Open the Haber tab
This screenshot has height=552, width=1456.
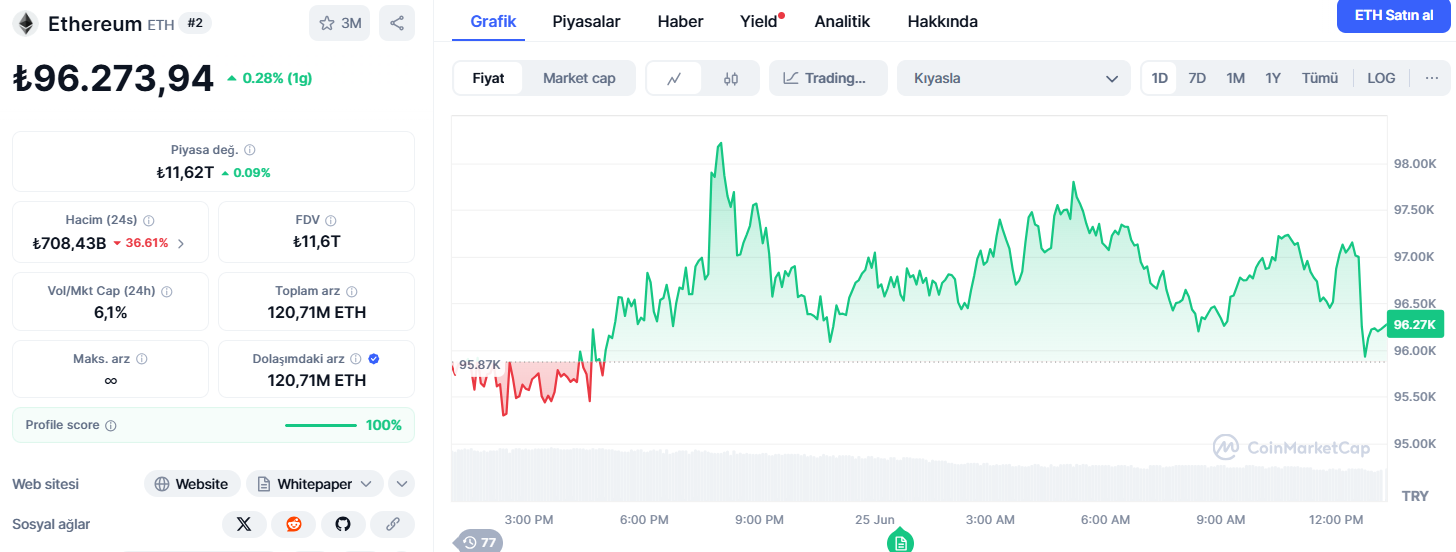680,21
